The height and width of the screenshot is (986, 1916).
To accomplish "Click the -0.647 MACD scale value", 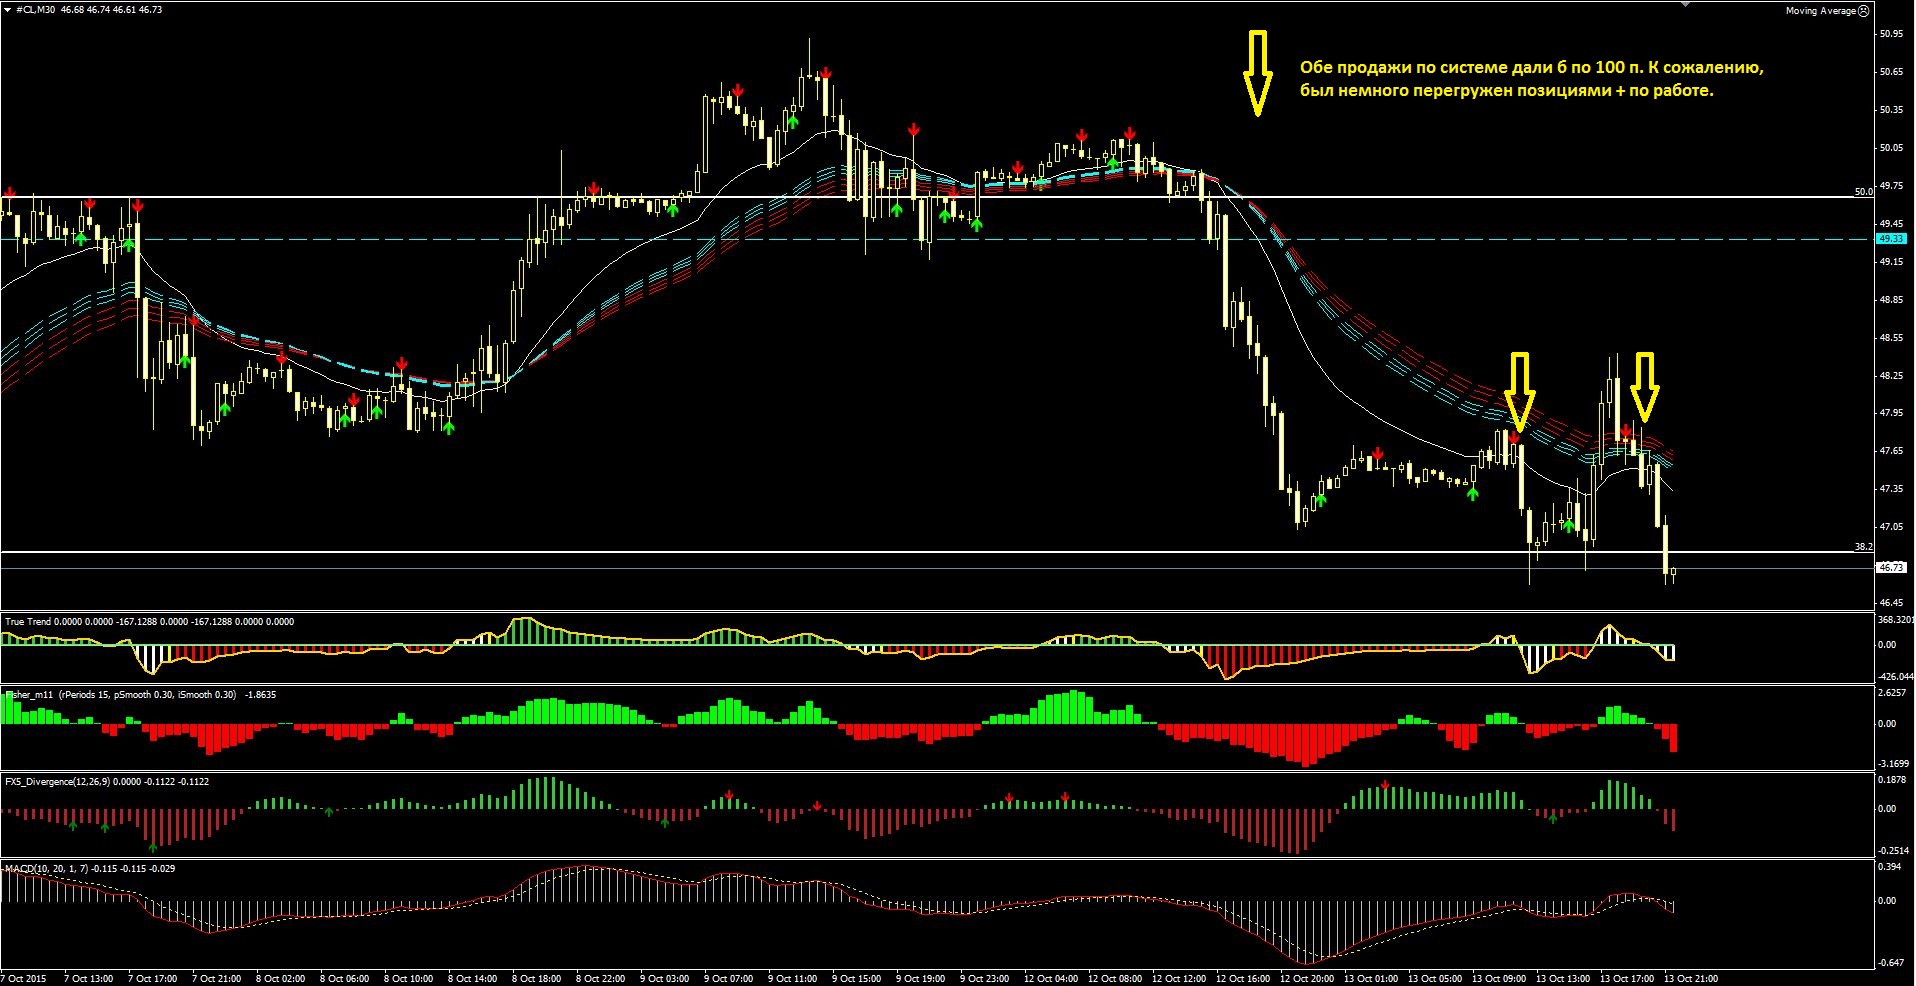I will coord(1890,962).
